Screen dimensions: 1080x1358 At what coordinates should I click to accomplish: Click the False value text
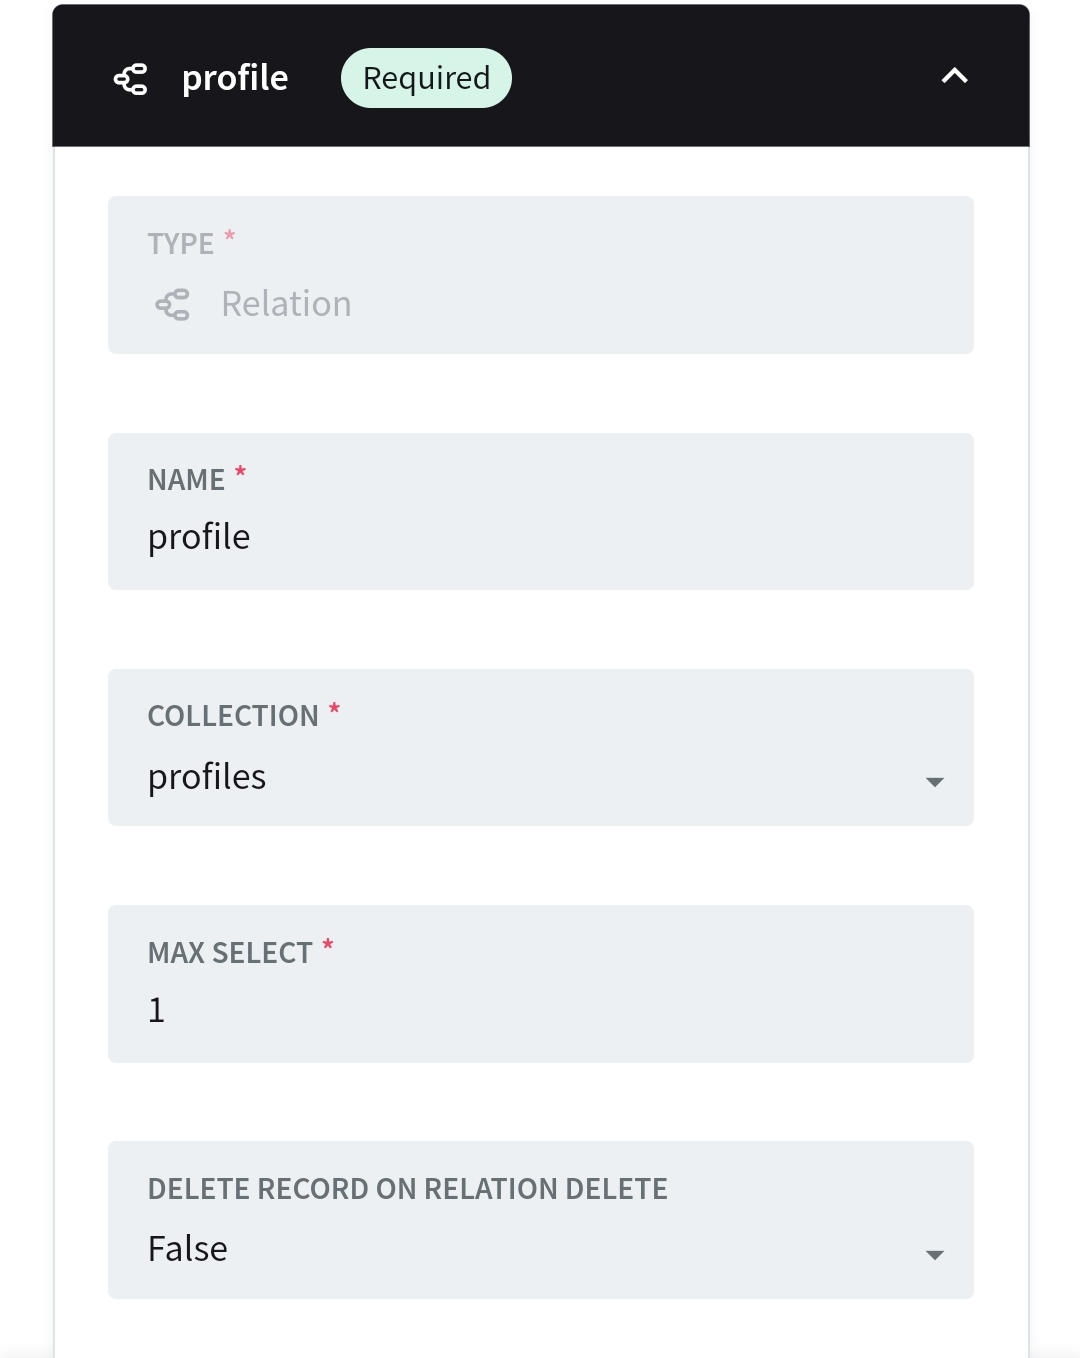point(187,1249)
